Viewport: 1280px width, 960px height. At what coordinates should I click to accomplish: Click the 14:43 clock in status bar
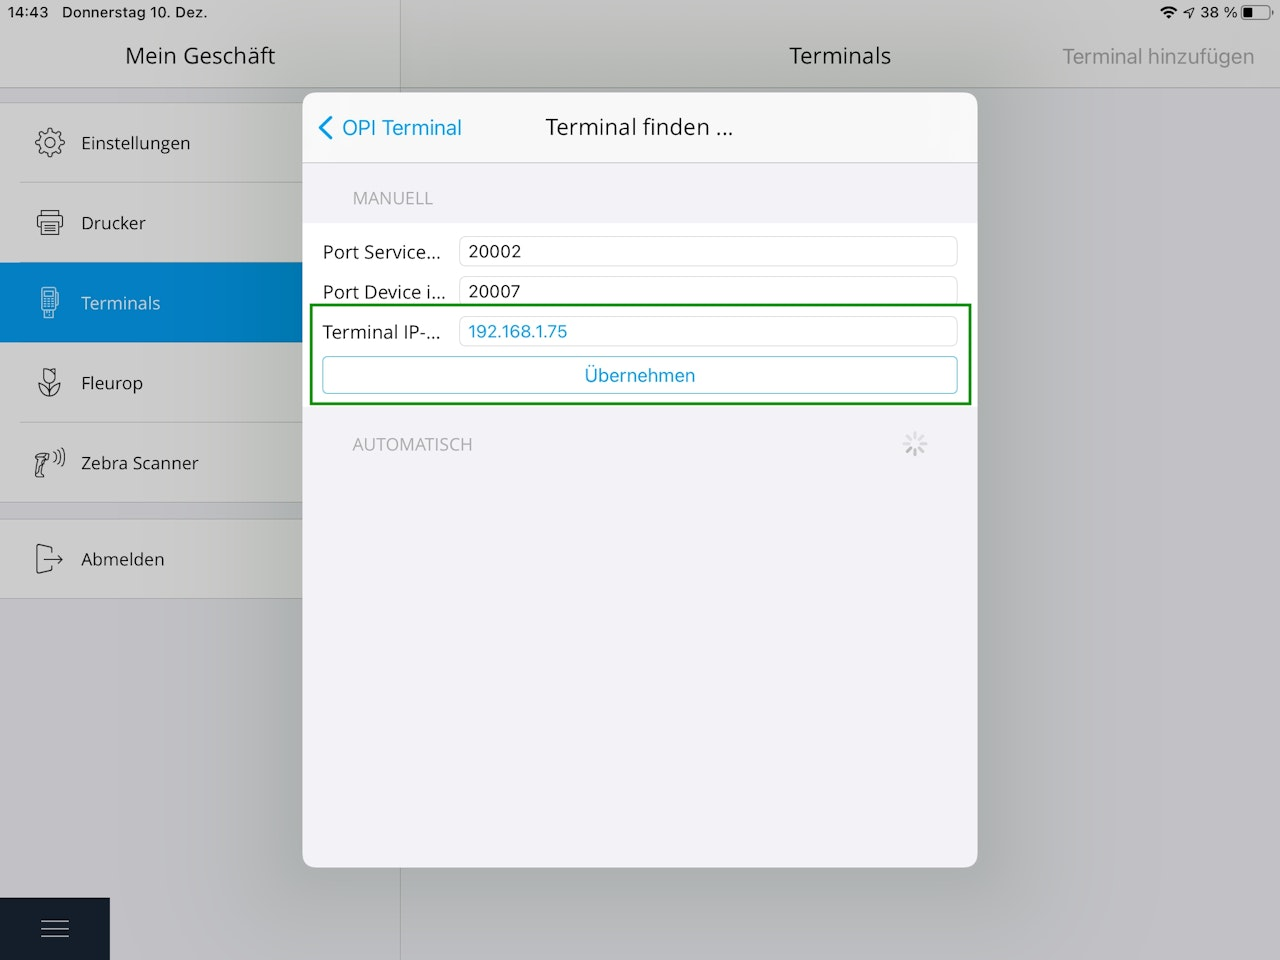pyautogui.click(x=28, y=12)
